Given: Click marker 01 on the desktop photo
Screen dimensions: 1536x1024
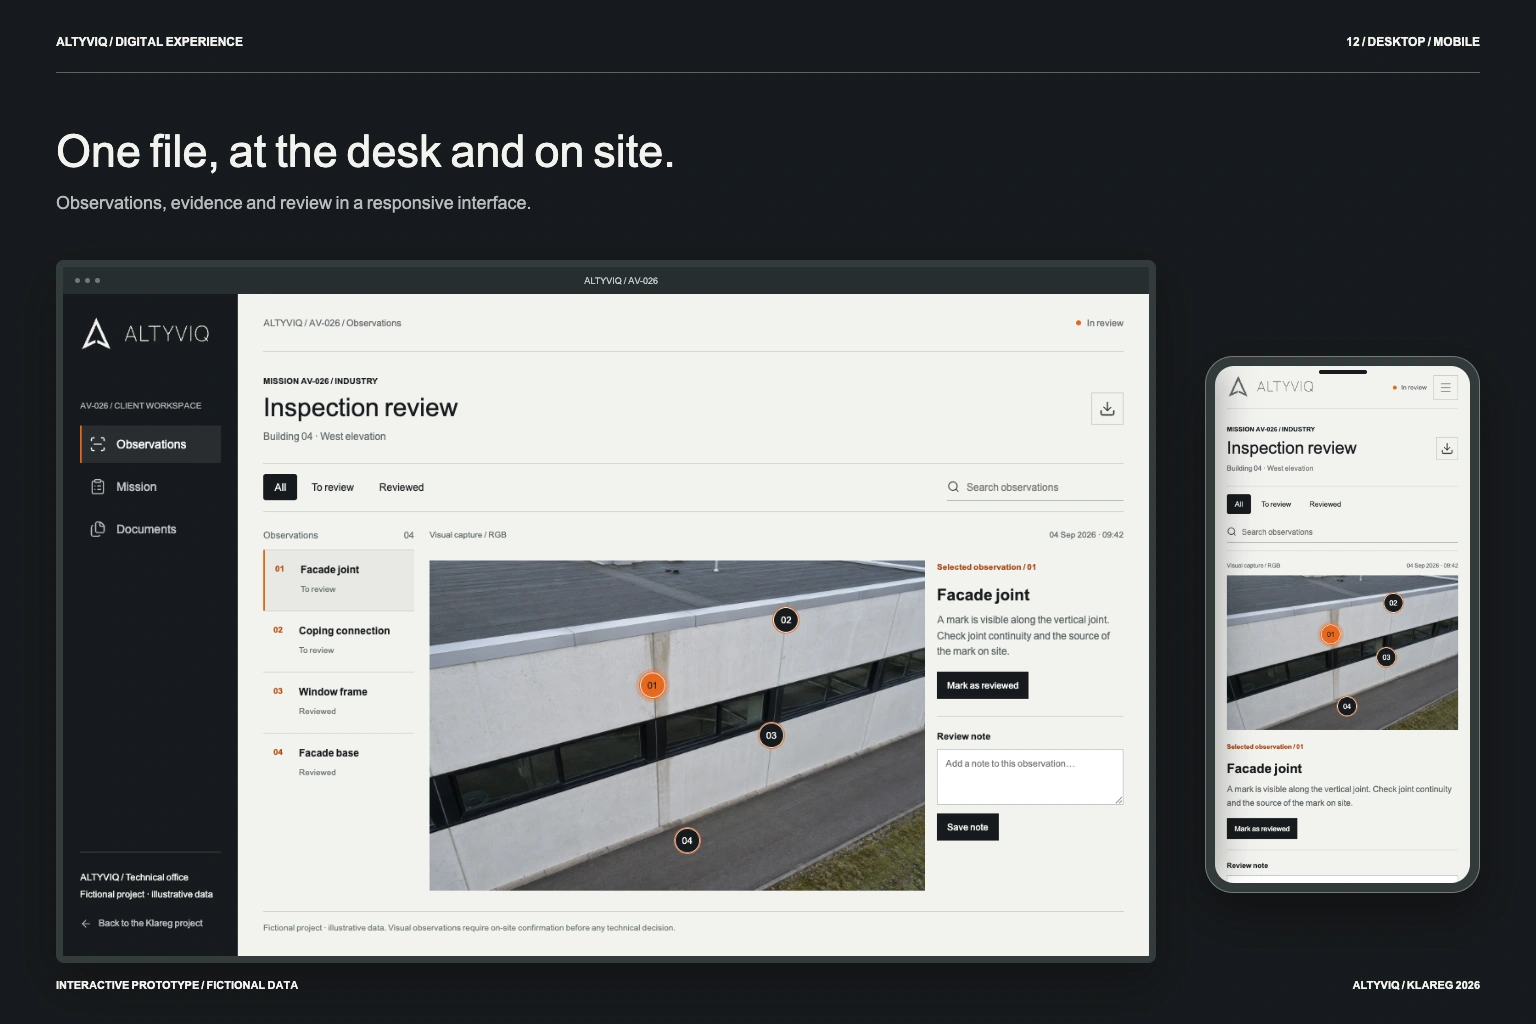Looking at the screenshot, I should pyautogui.click(x=652, y=685).
